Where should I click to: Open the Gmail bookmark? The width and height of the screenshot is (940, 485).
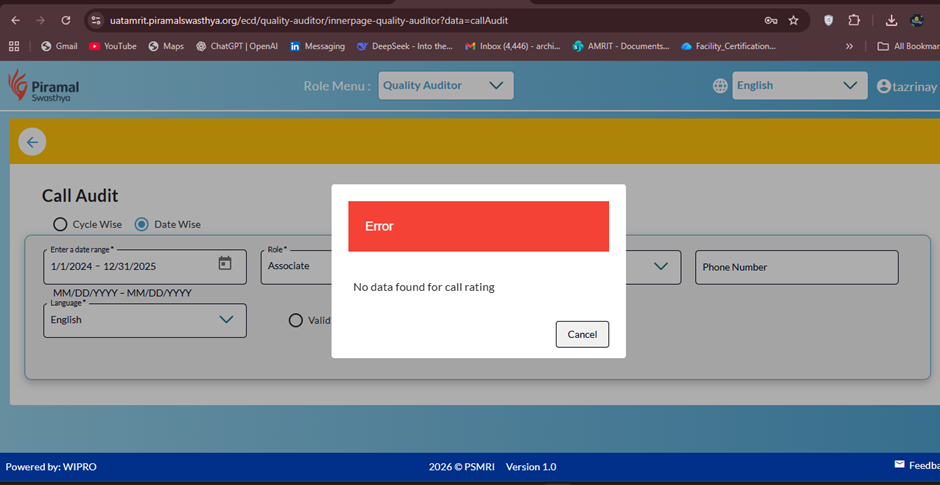pyautogui.click(x=59, y=46)
